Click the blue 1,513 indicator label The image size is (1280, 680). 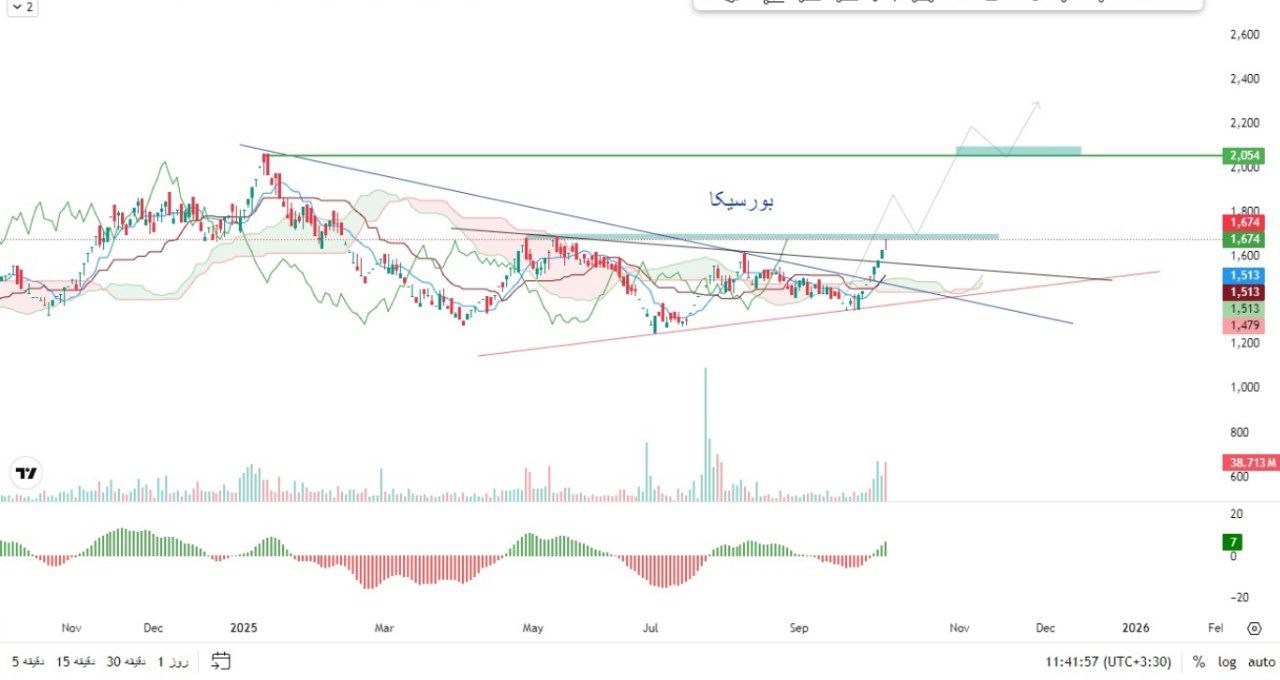coord(1243,275)
